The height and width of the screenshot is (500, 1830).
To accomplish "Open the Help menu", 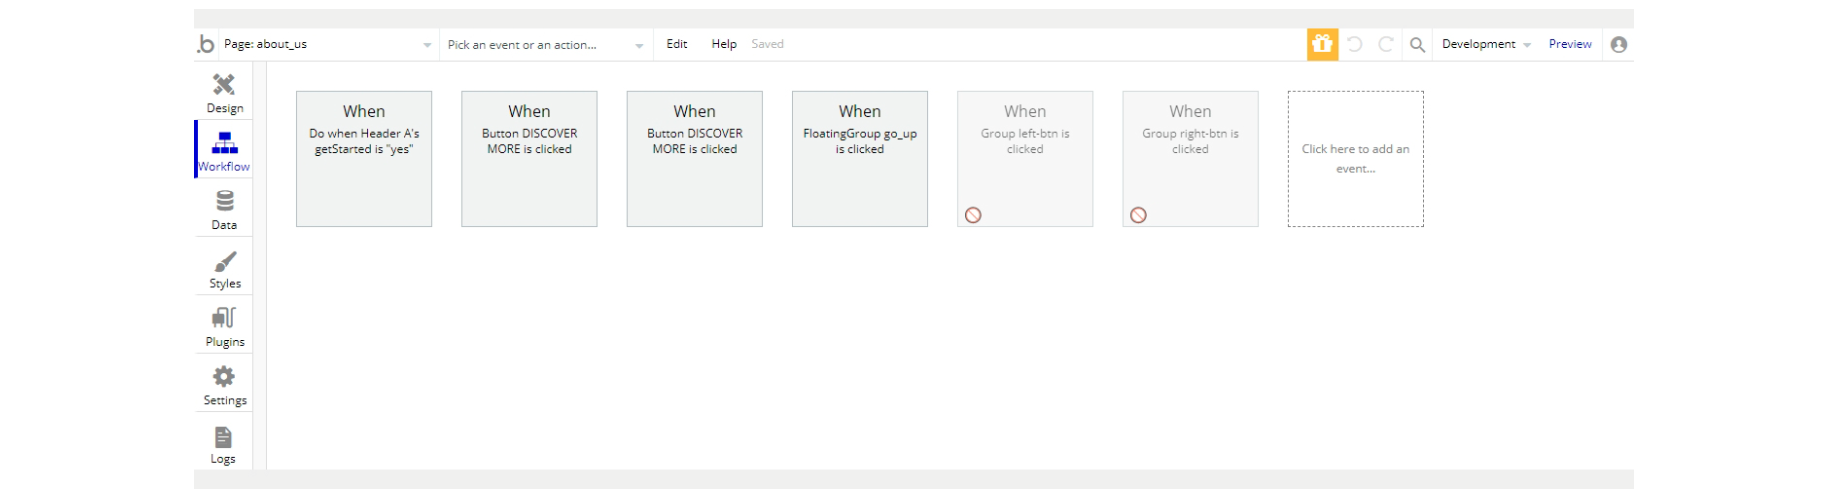I will pos(724,44).
